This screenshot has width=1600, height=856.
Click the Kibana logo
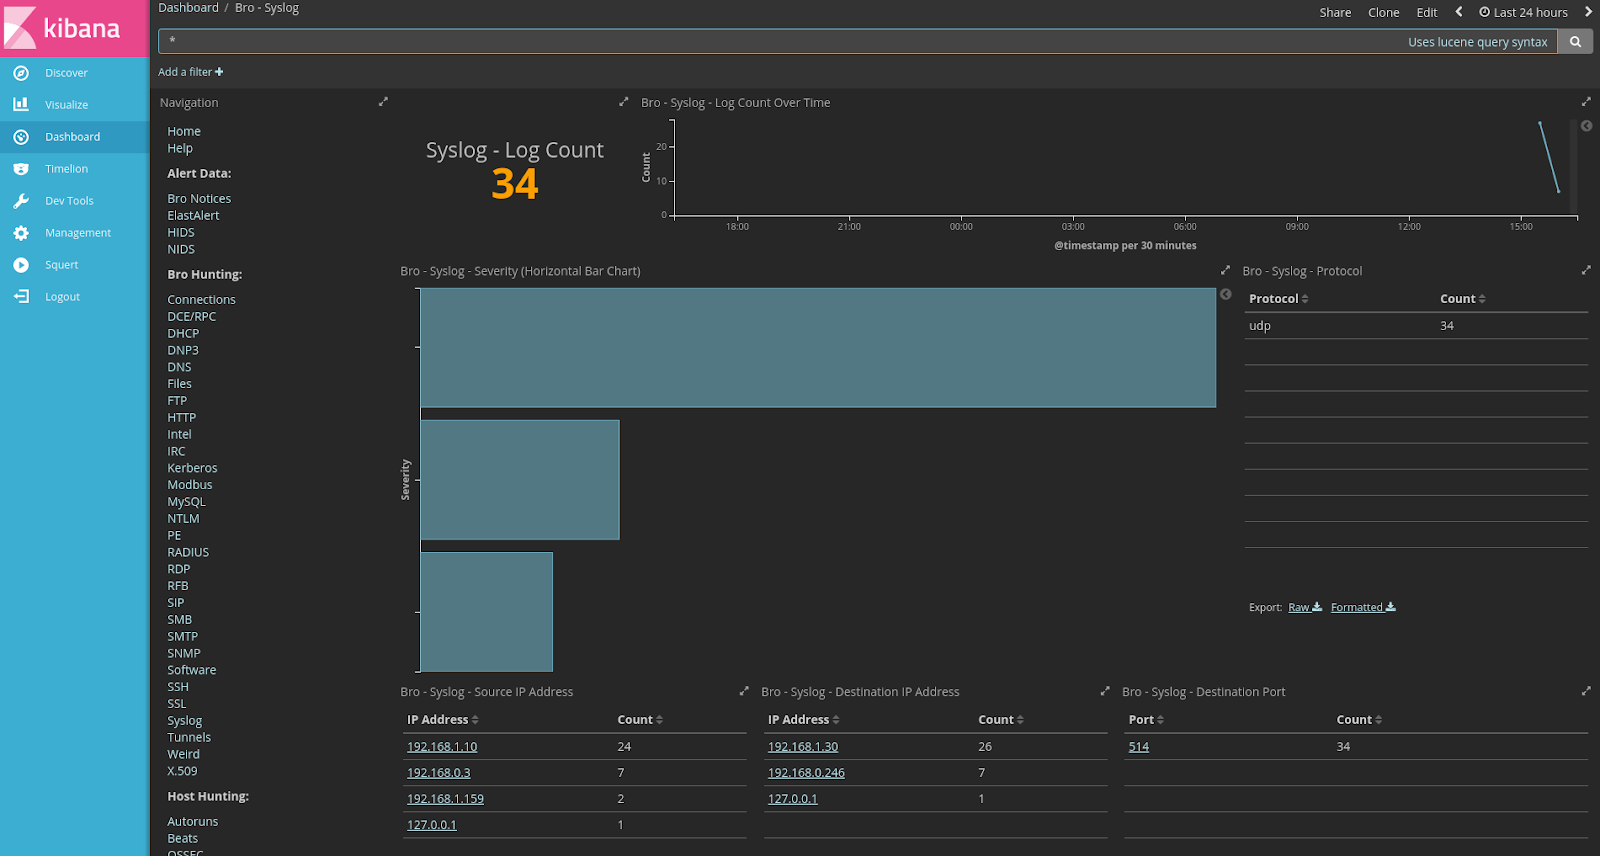point(74,28)
